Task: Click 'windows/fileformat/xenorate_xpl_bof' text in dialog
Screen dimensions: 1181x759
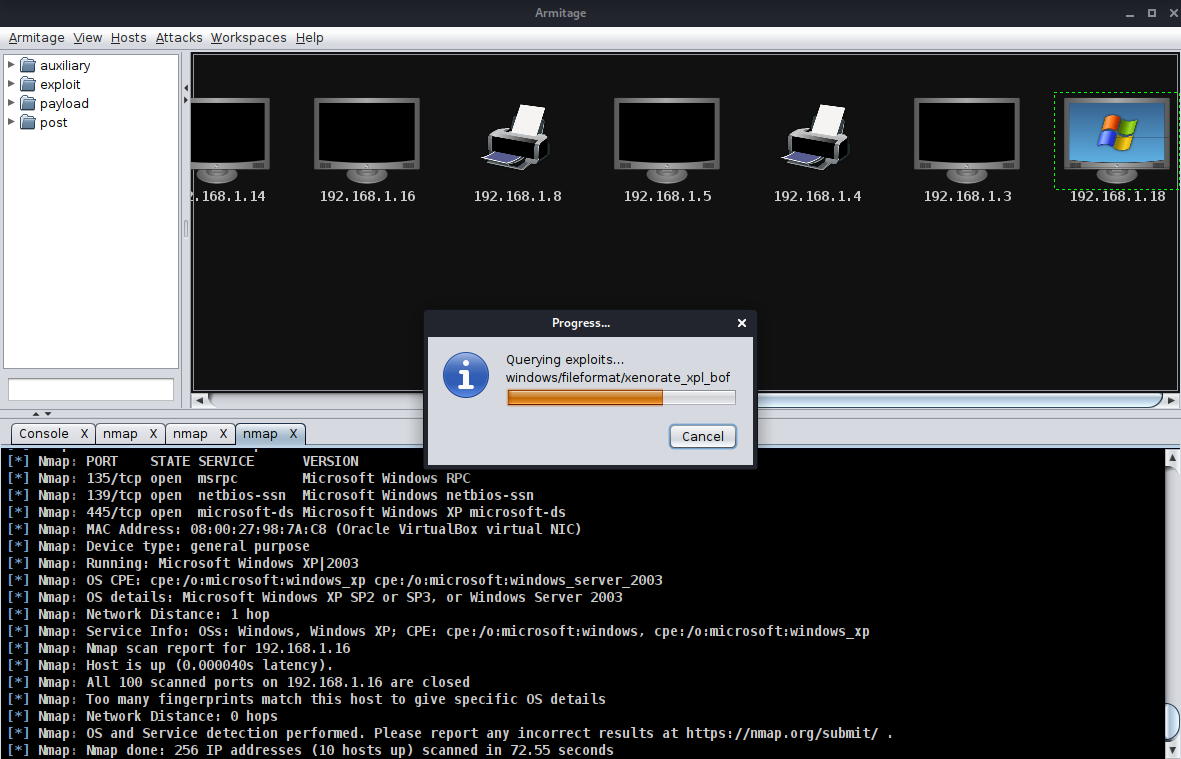Action: pyautogui.click(x=618, y=378)
